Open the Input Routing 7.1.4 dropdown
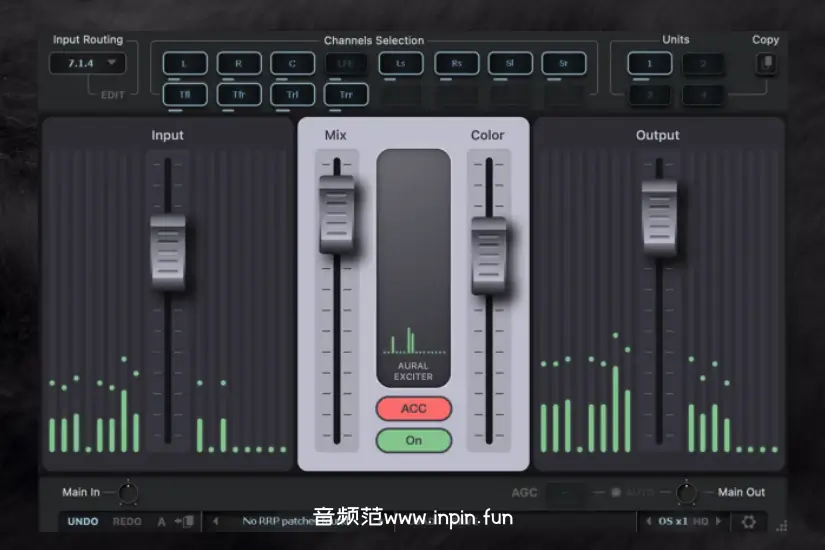Viewport: 825px width, 550px height. pos(88,64)
